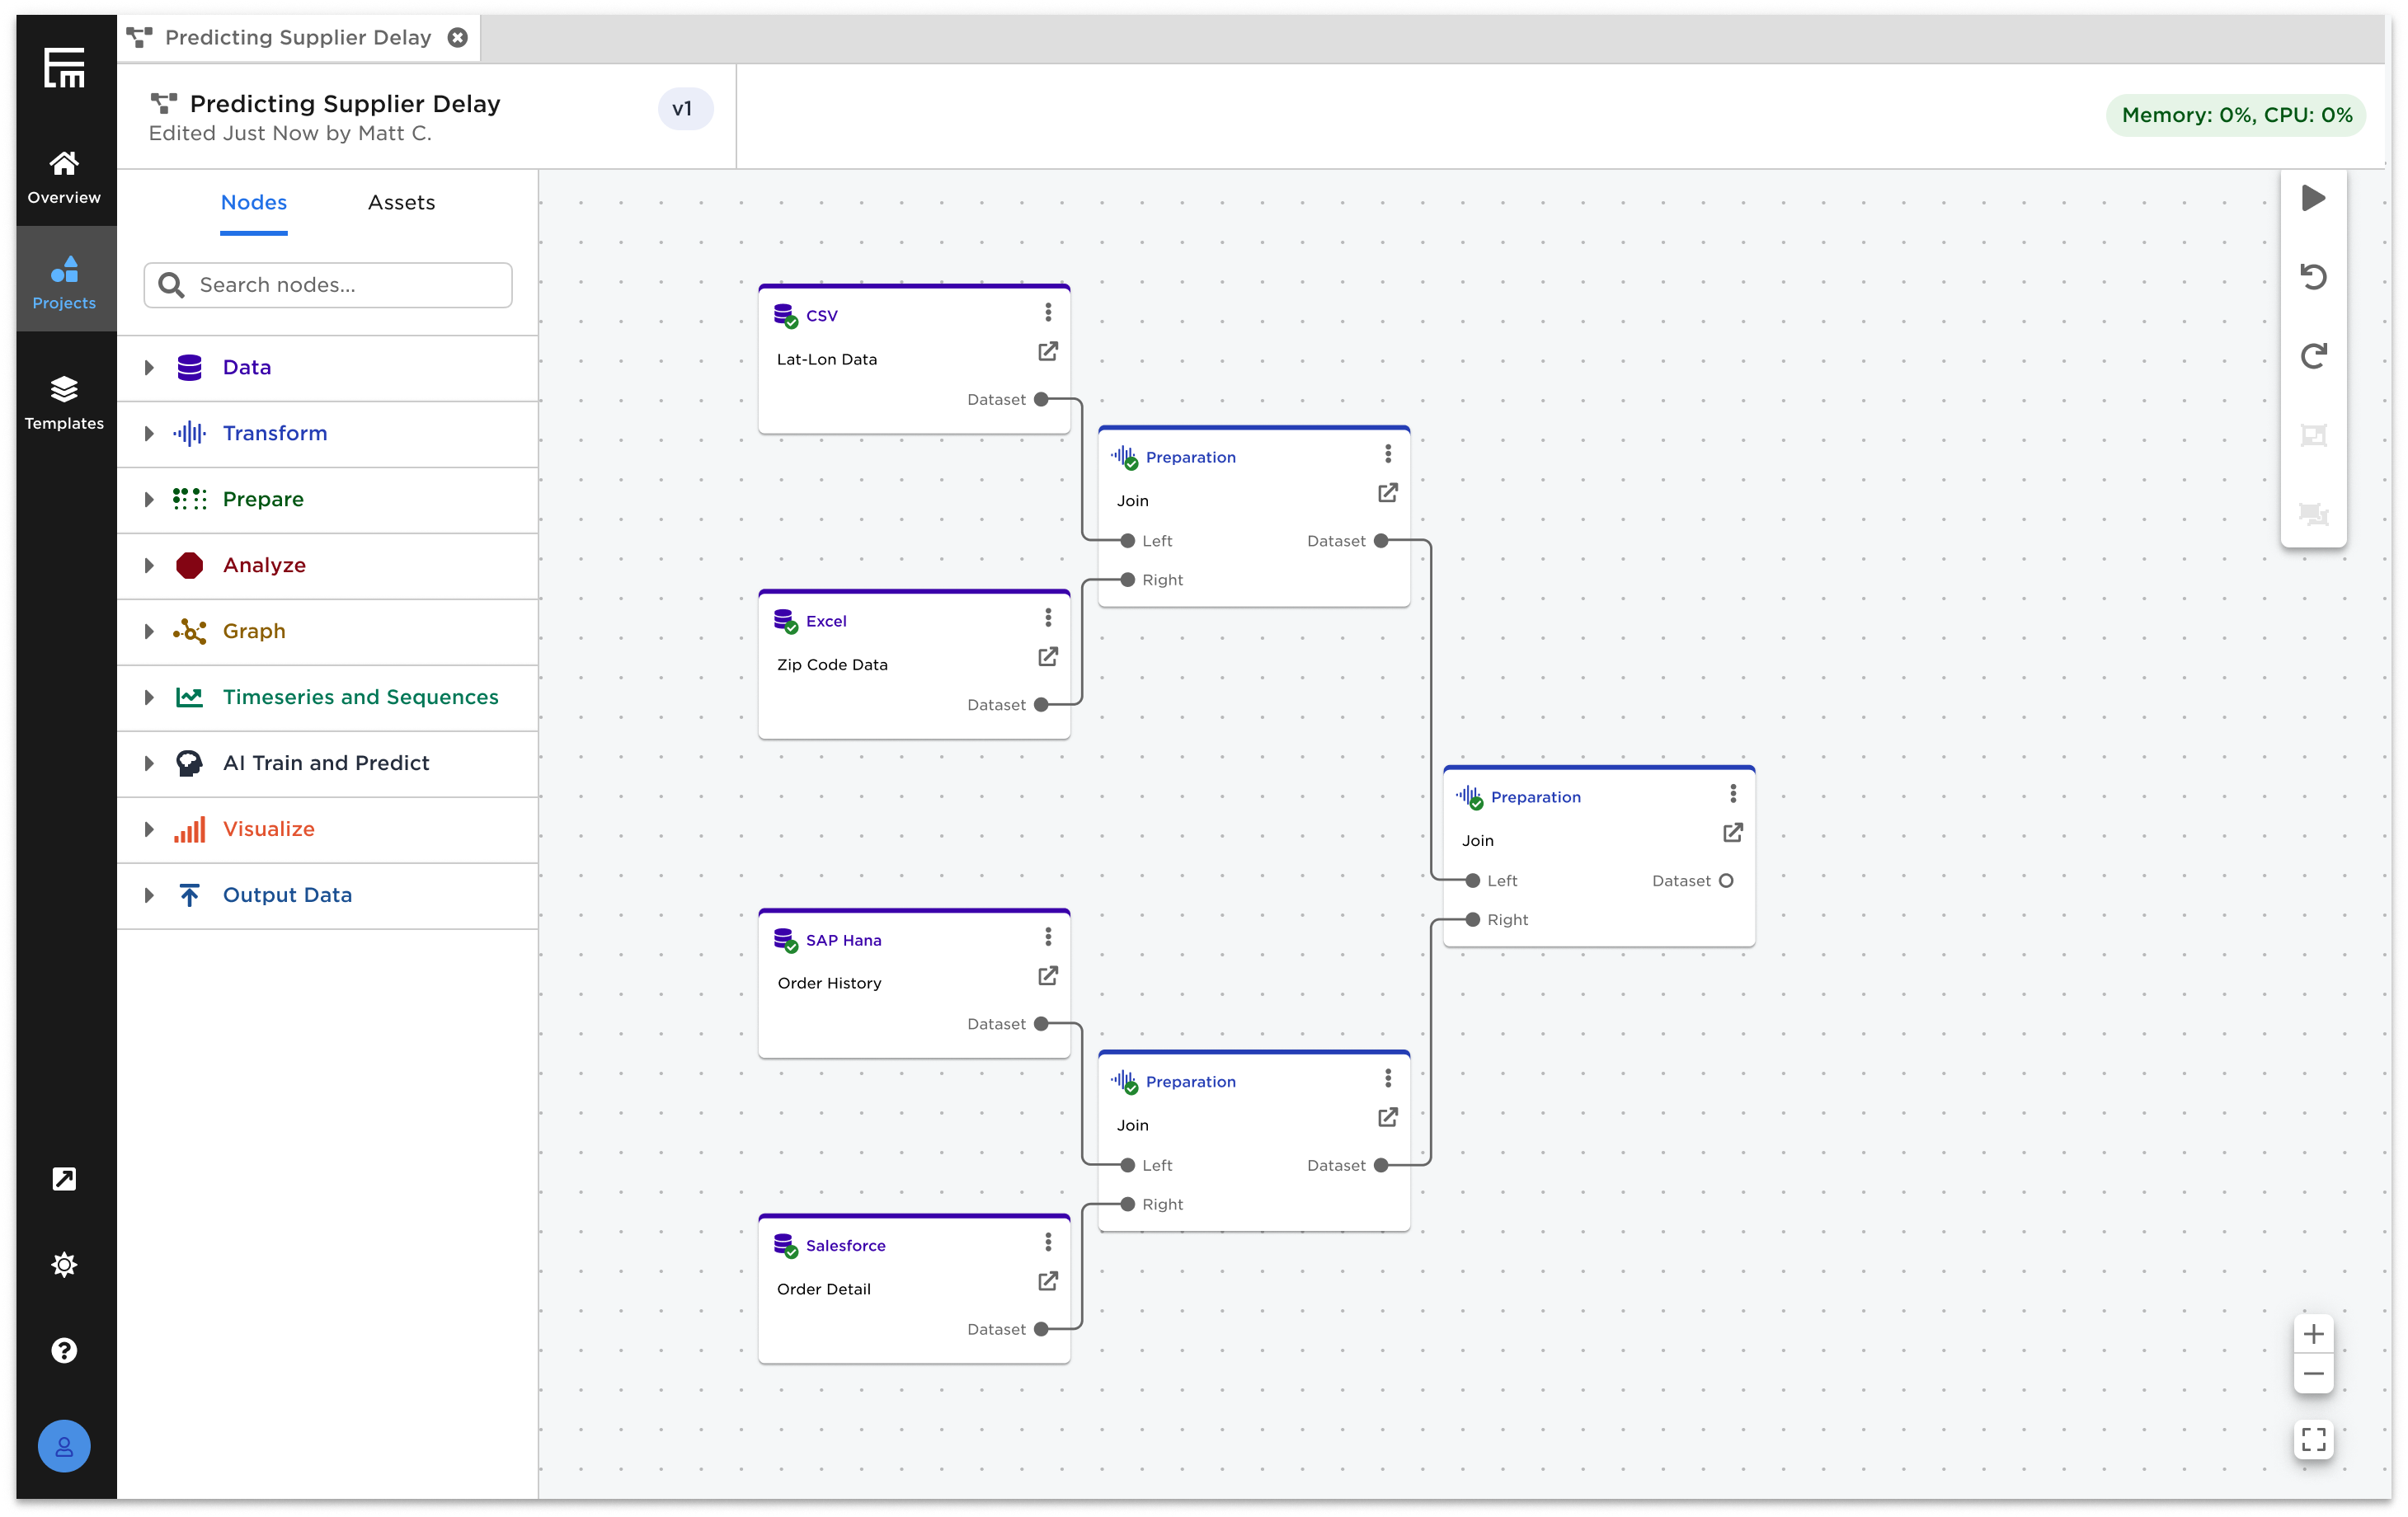Open the settings gear in the sidebar
Viewport: 2408px width, 1517px height.
coord(64,1265)
